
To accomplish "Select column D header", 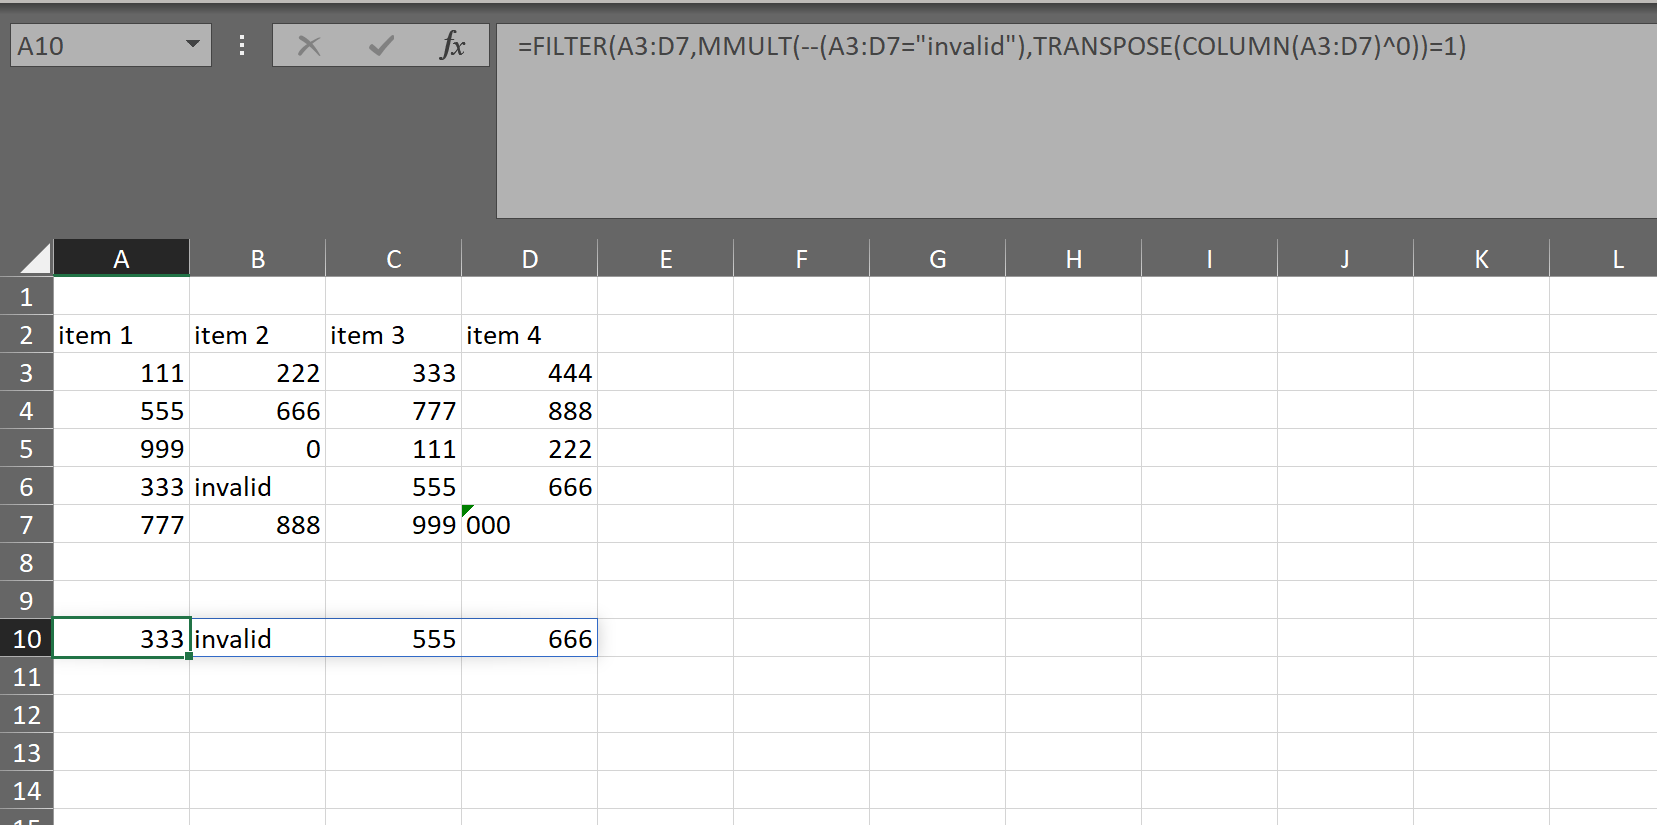I will coord(530,258).
